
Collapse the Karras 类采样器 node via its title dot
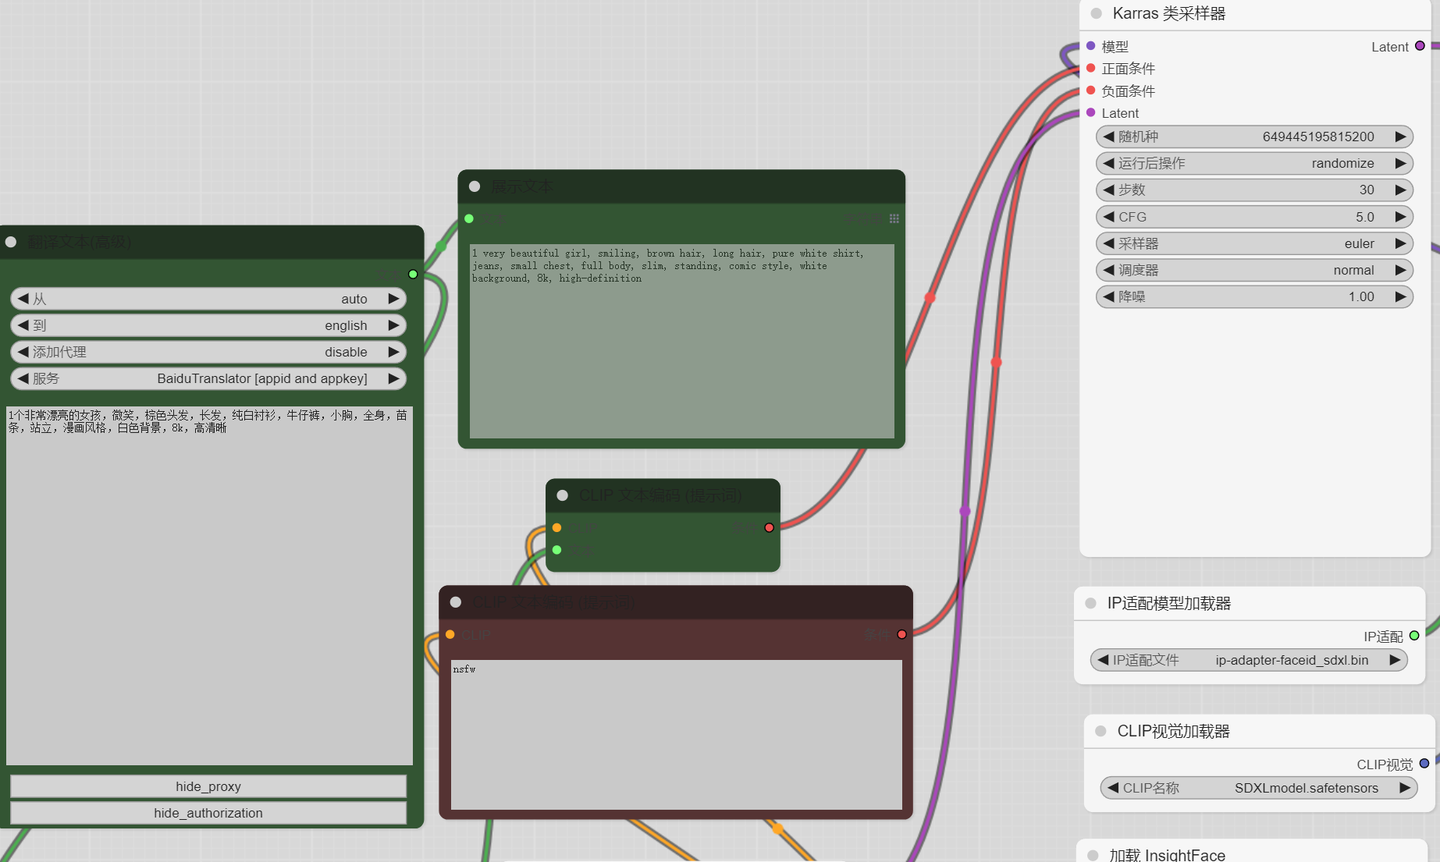pos(1096,14)
